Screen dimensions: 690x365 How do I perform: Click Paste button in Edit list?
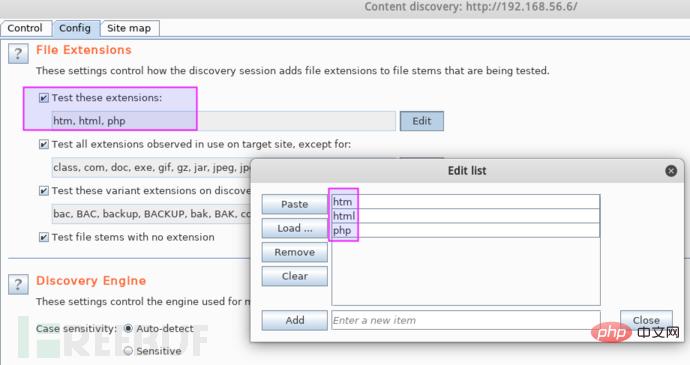(x=294, y=204)
